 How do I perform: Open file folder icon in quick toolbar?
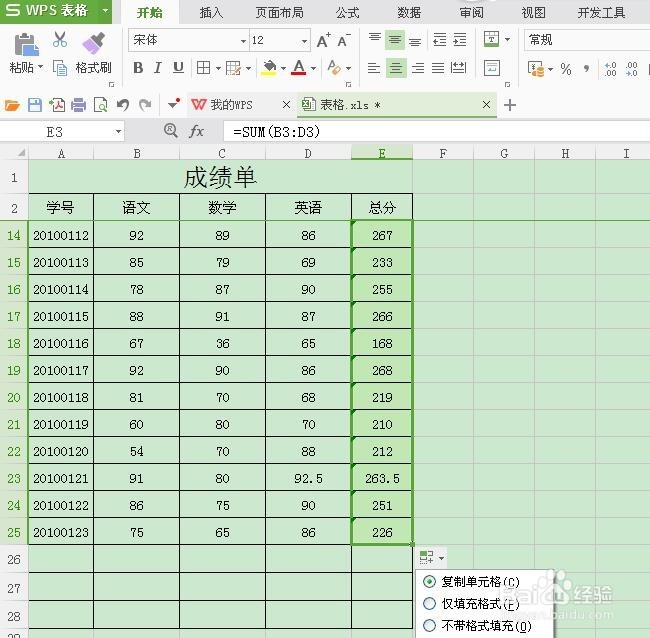[x=12, y=105]
